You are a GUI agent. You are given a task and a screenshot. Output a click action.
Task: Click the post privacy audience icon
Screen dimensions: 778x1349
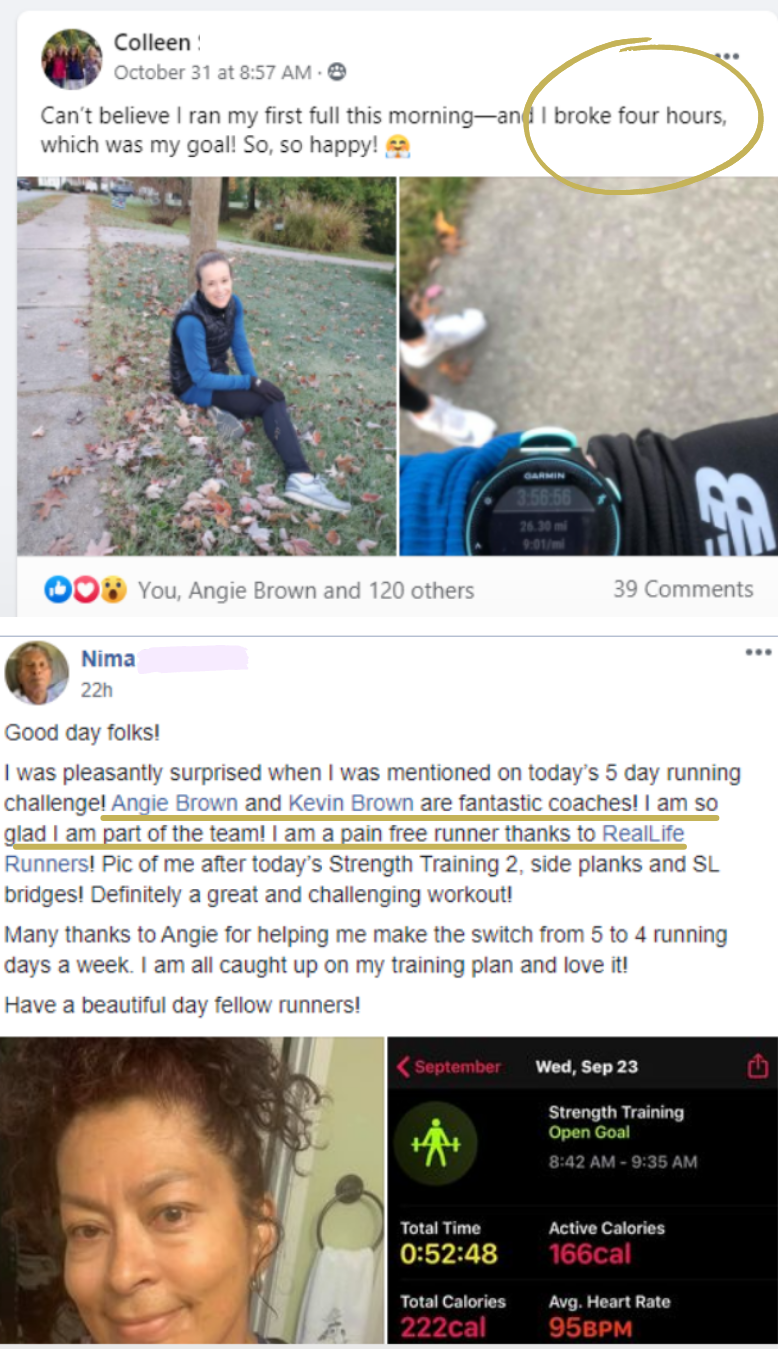[337, 72]
